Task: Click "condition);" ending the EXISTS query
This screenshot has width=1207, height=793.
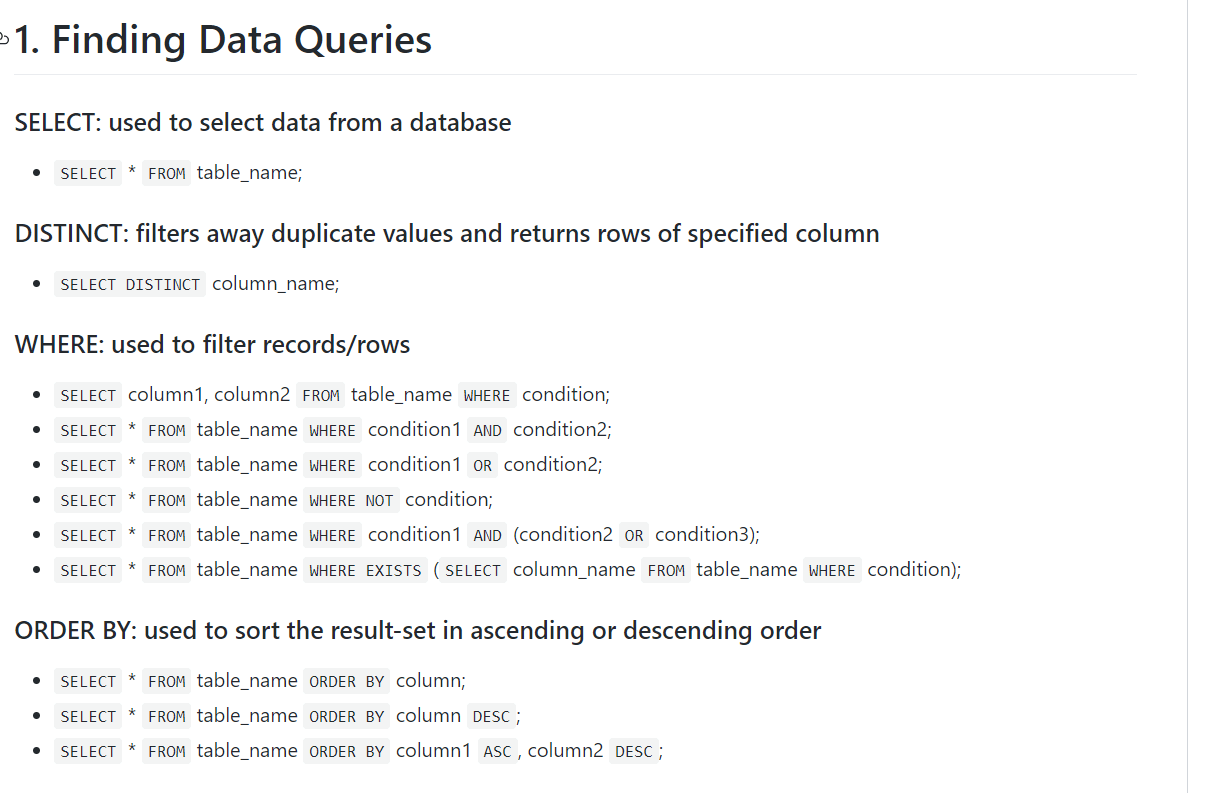Action: 914,570
